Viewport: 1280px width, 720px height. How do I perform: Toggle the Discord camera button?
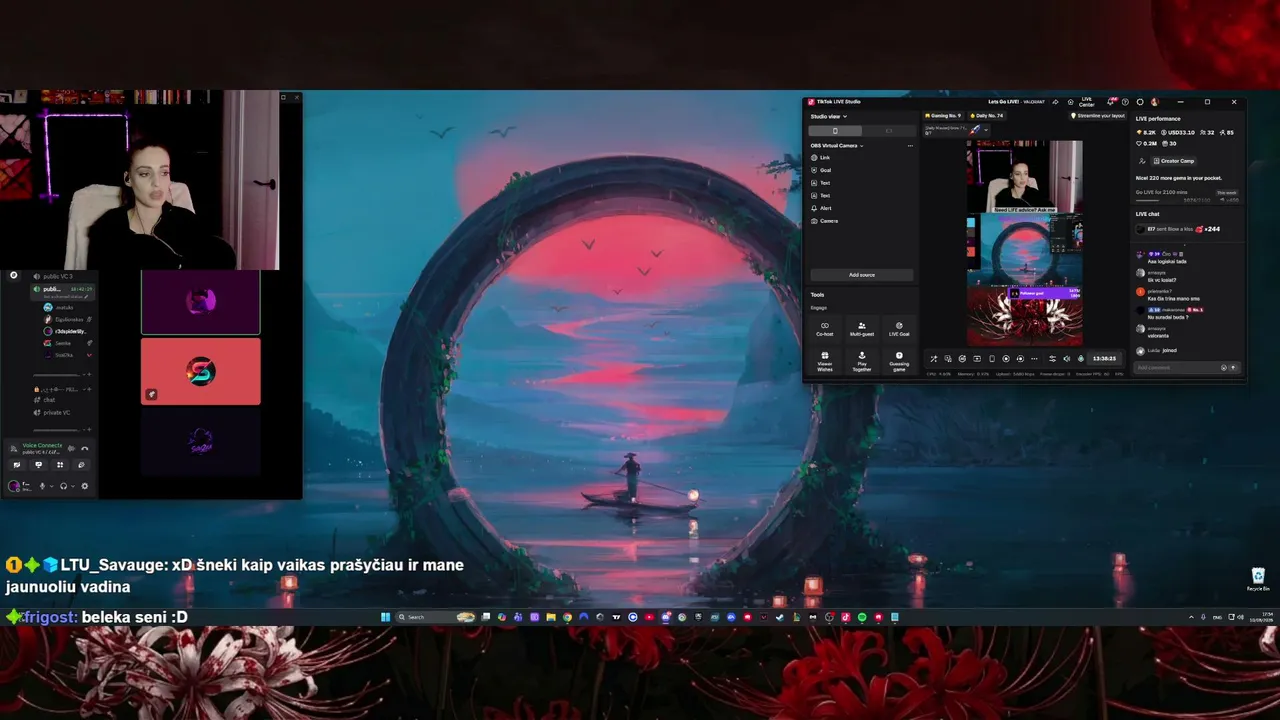pyautogui.click(x=16, y=465)
